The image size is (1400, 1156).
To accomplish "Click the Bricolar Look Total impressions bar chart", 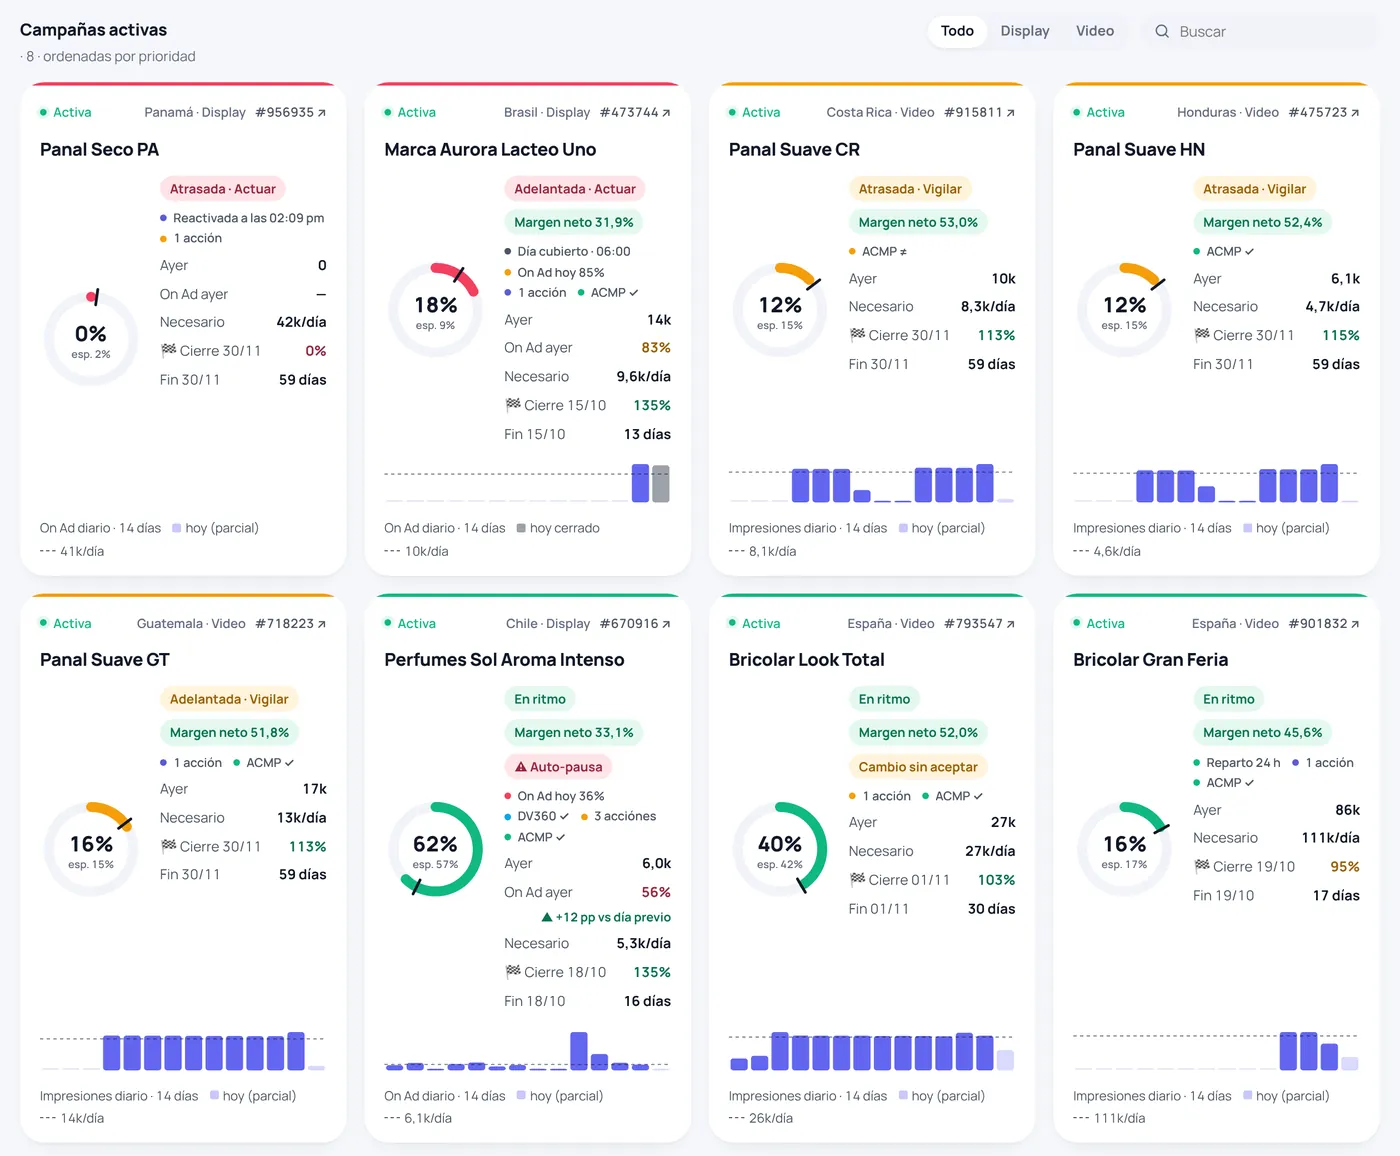I will [x=871, y=1051].
